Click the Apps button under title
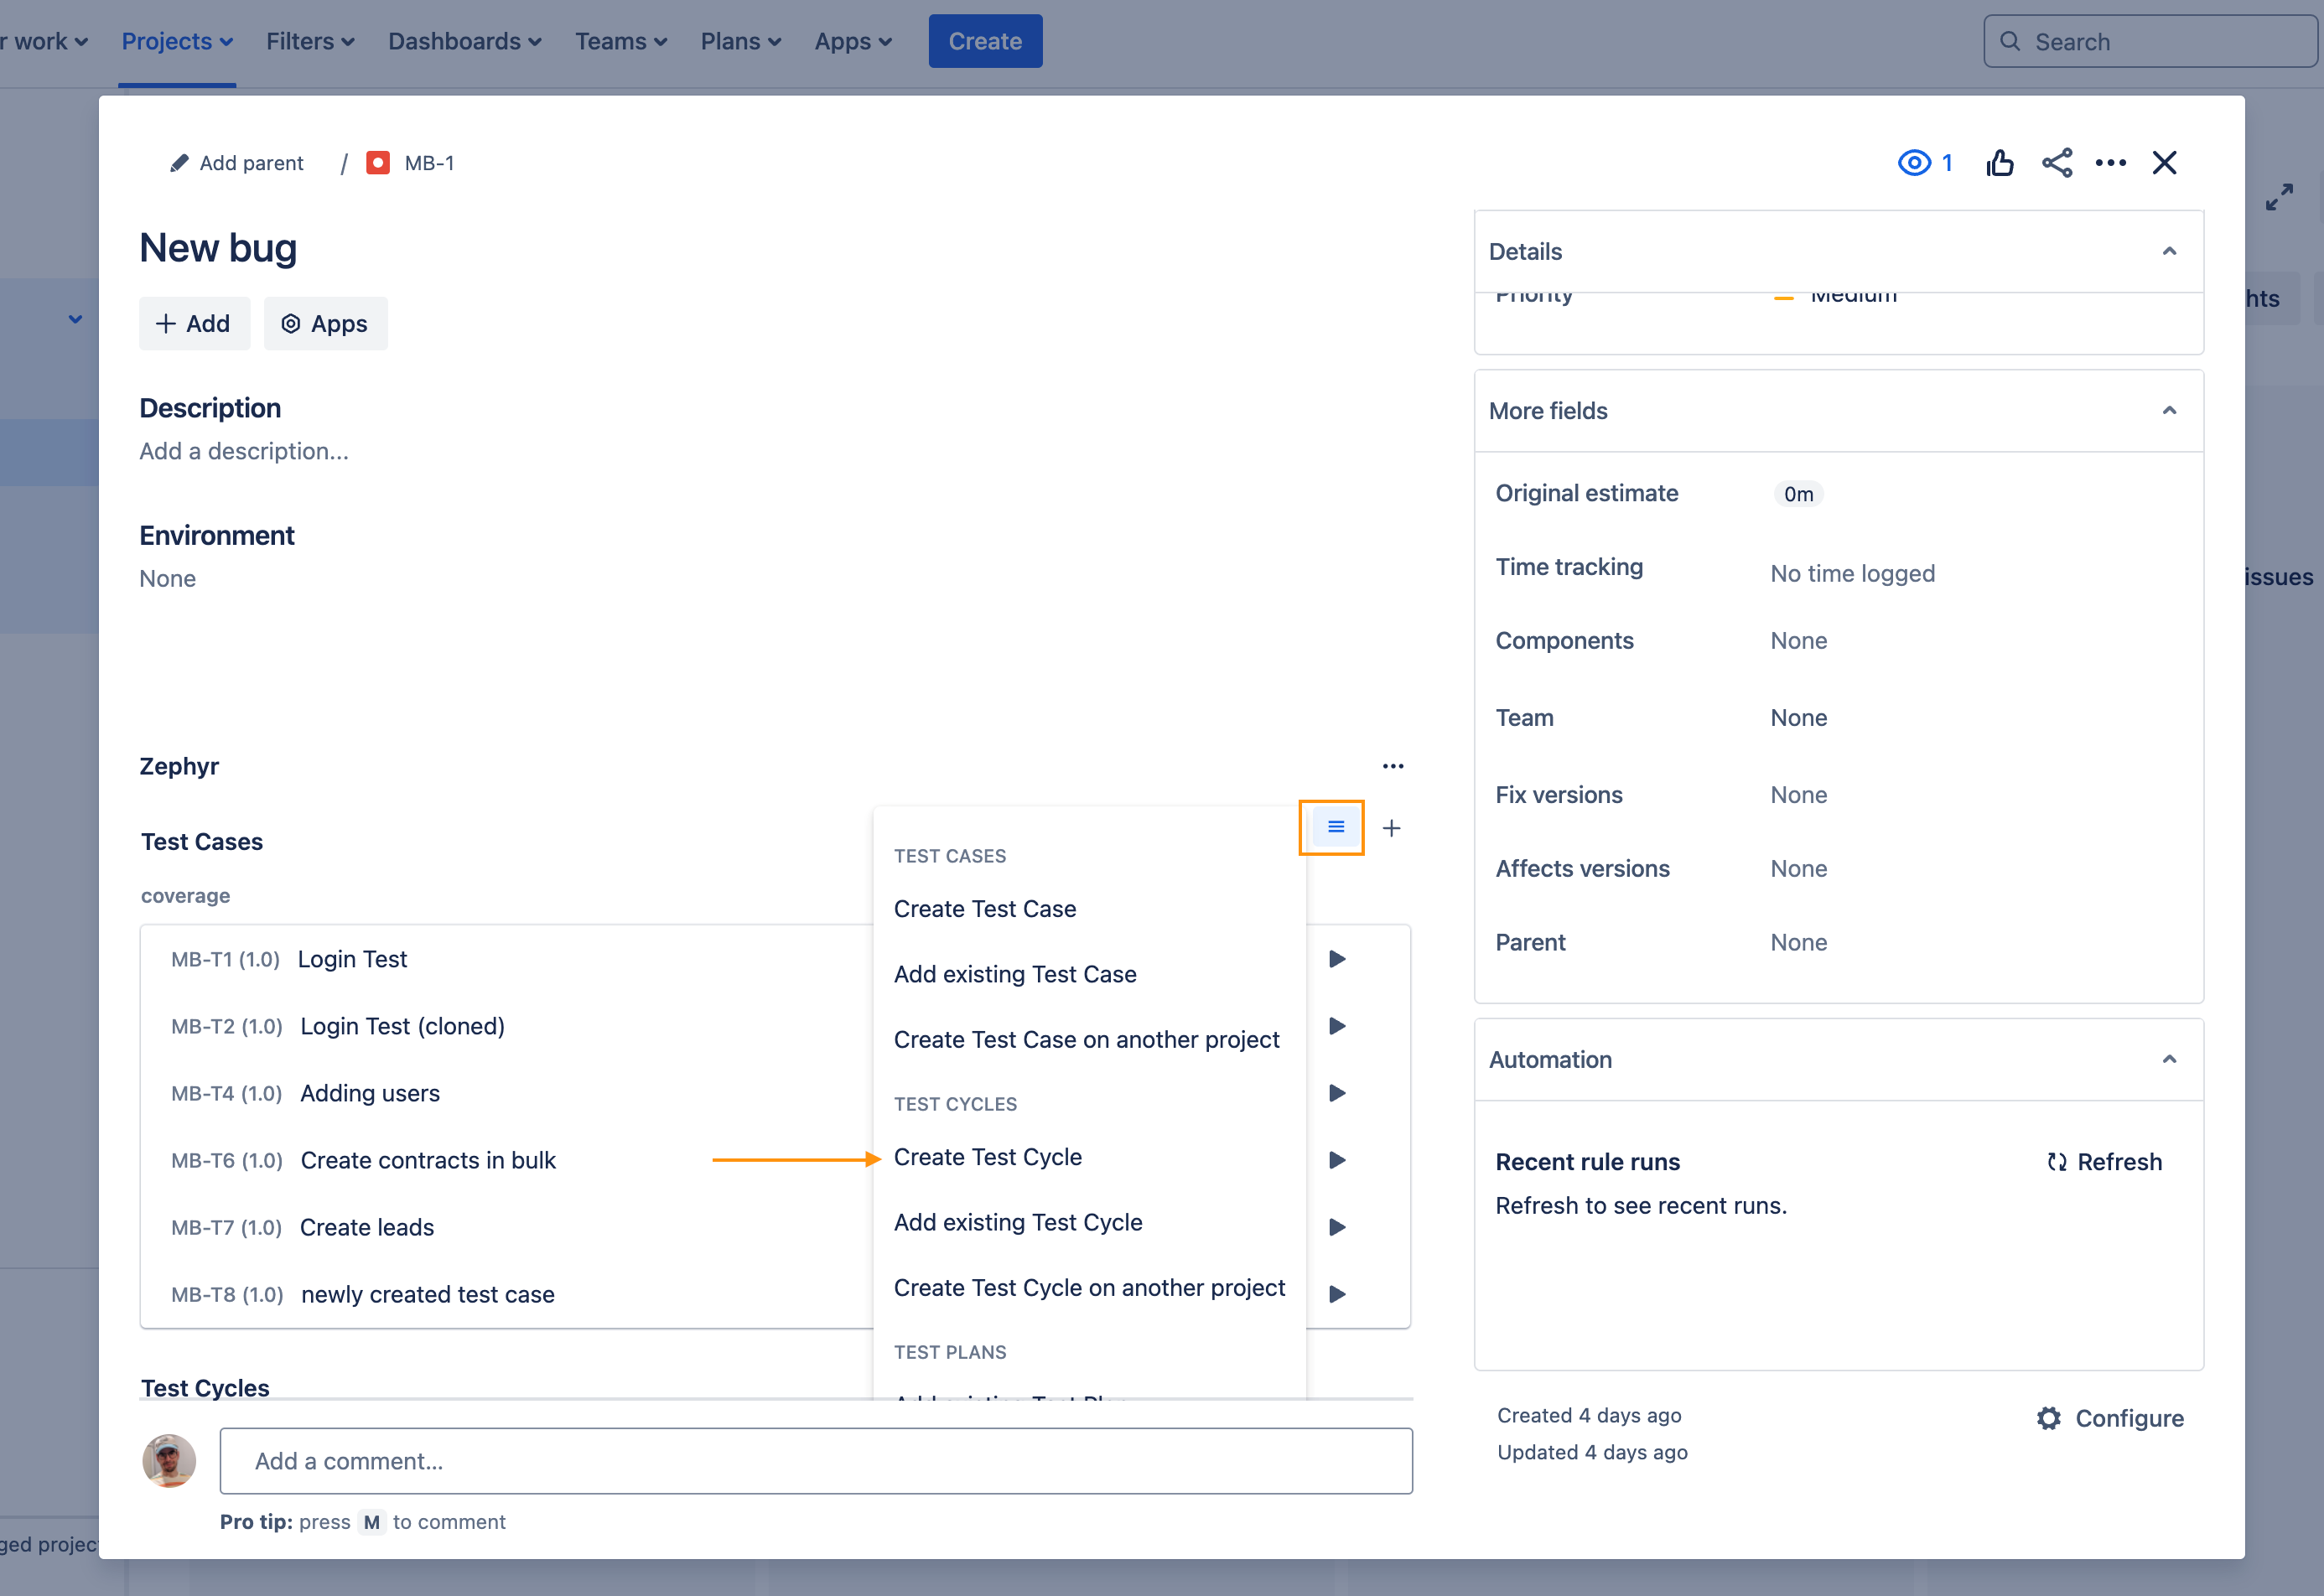 coord(325,324)
